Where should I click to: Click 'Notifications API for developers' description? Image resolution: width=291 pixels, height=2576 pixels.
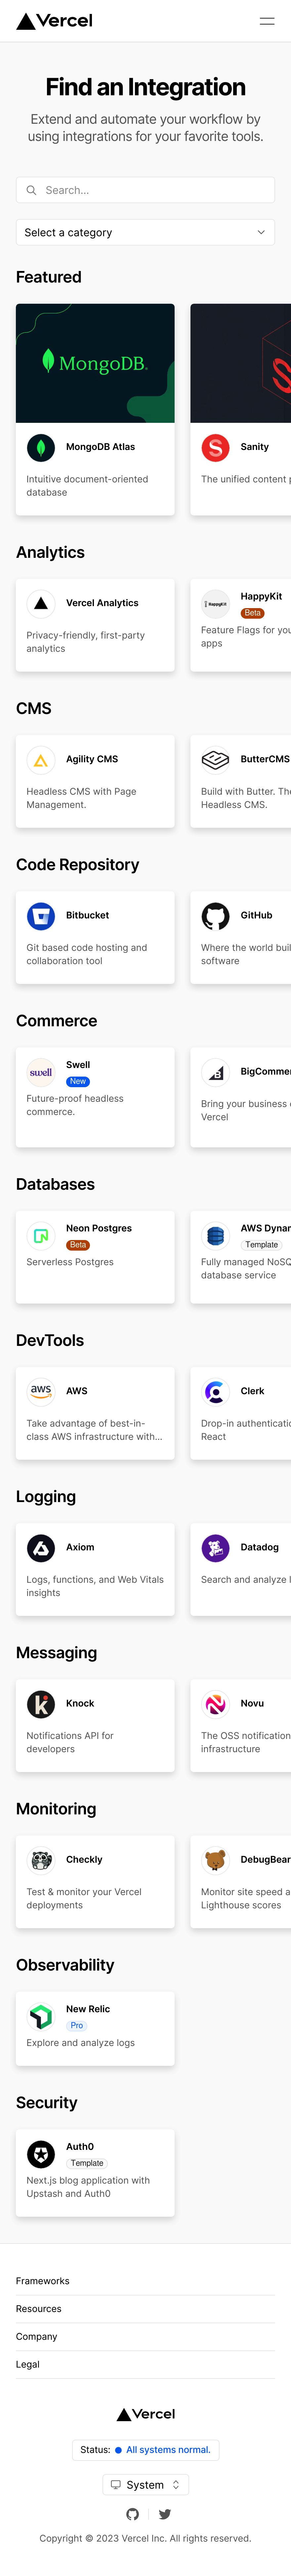point(70,1742)
